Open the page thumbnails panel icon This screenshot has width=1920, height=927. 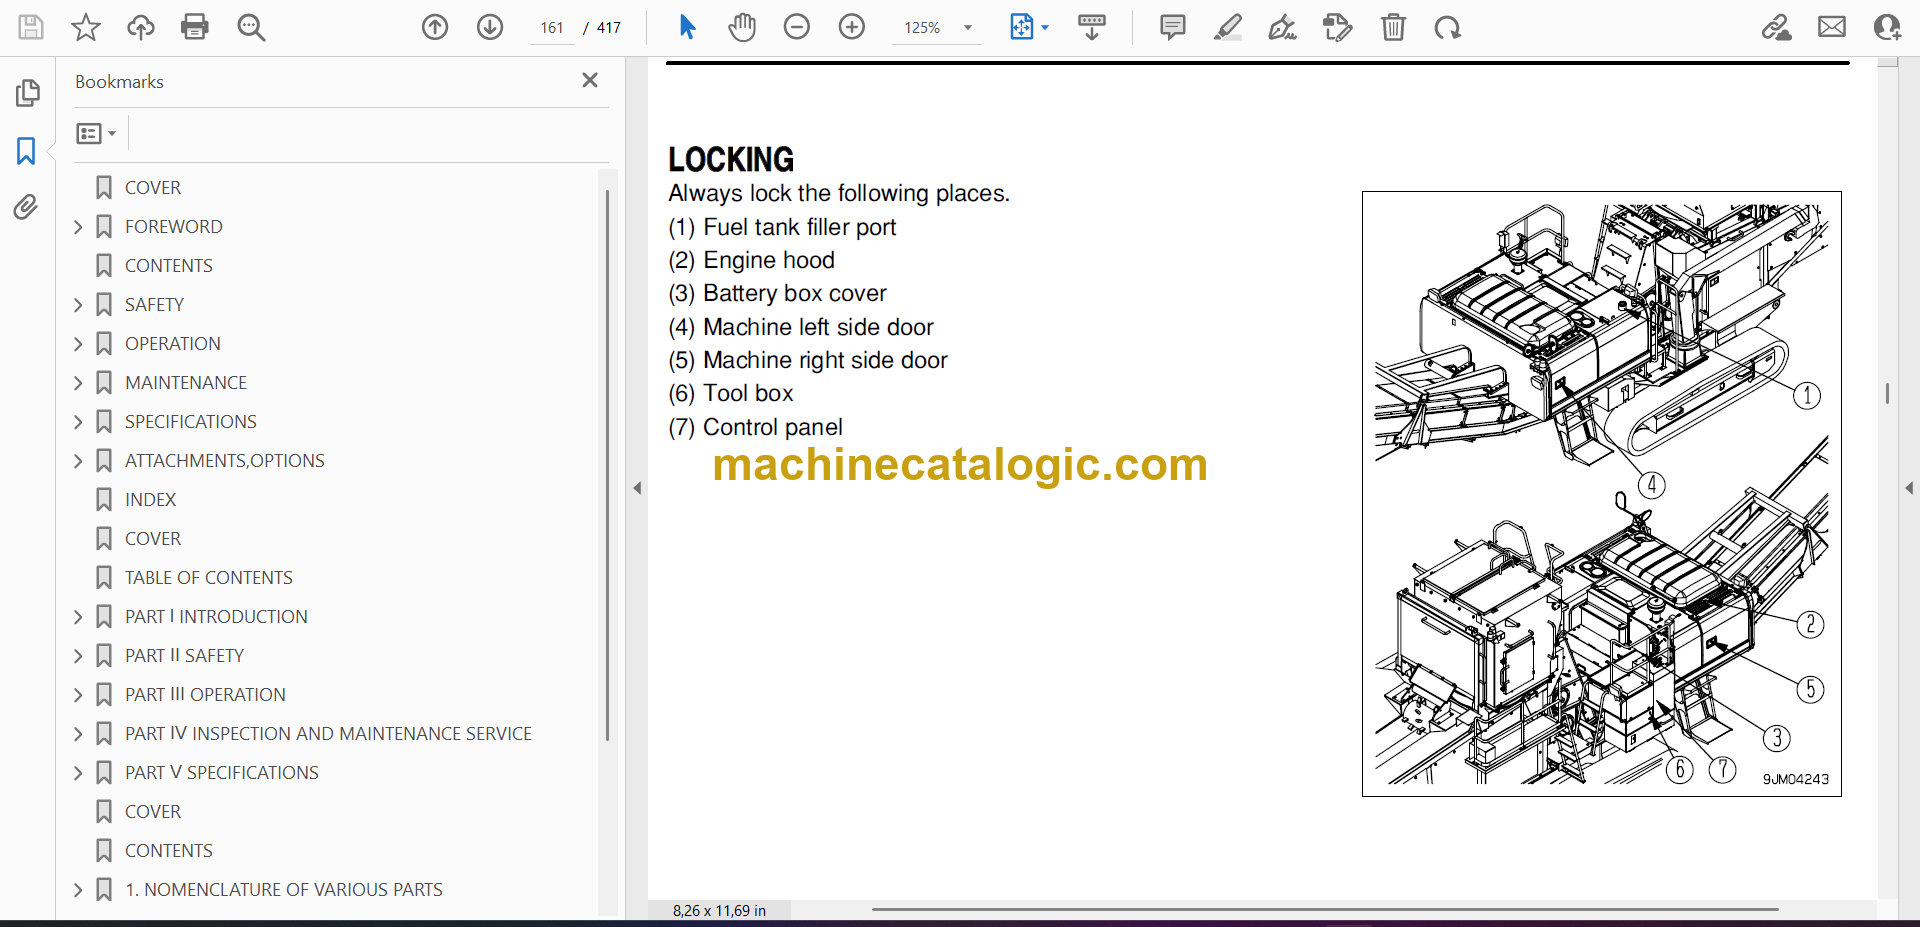[27, 93]
